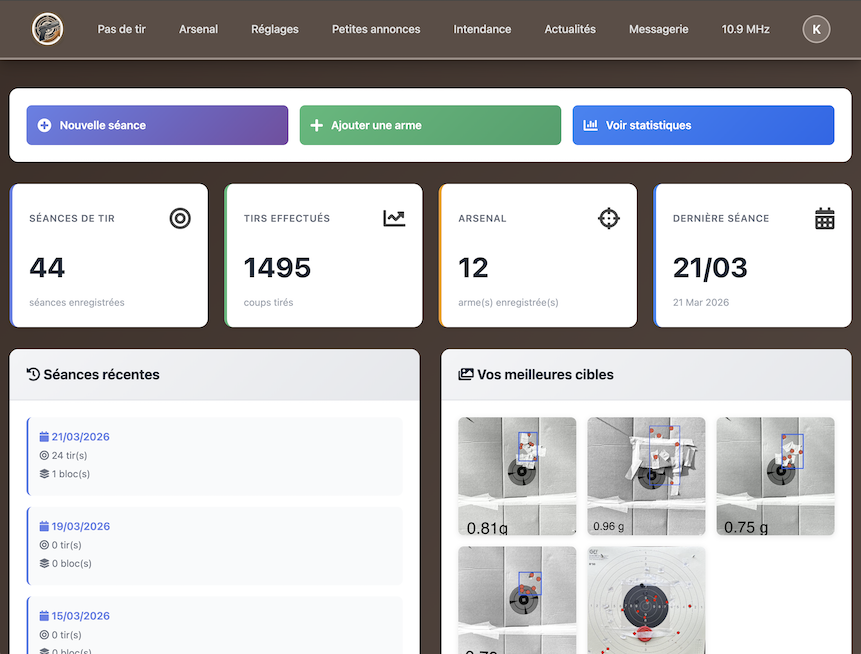Click the Séances de tir count 44
Viewport: 861px width, 654px height.
pyautogui.click(x=47, y=268)
